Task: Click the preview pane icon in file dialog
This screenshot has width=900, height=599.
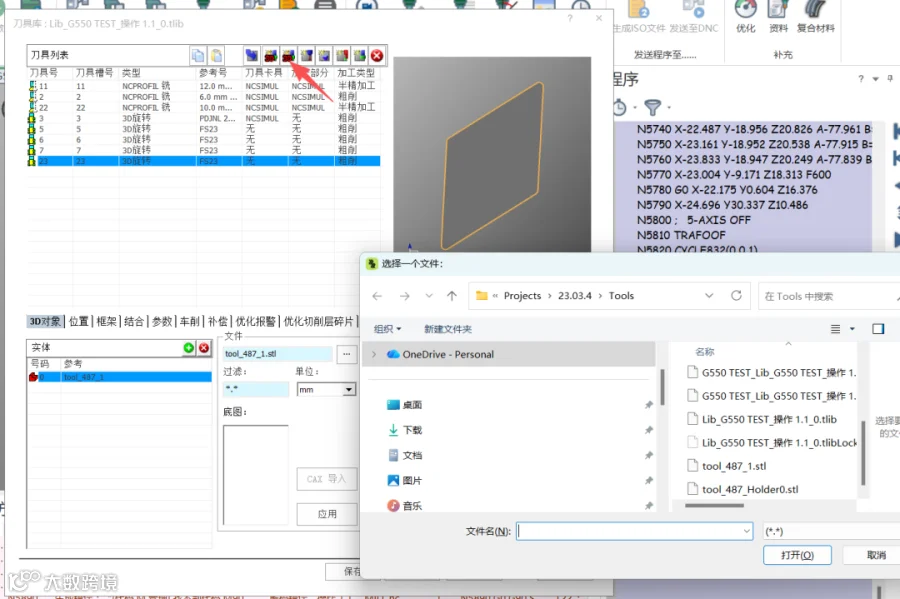Action: [878, 329]
